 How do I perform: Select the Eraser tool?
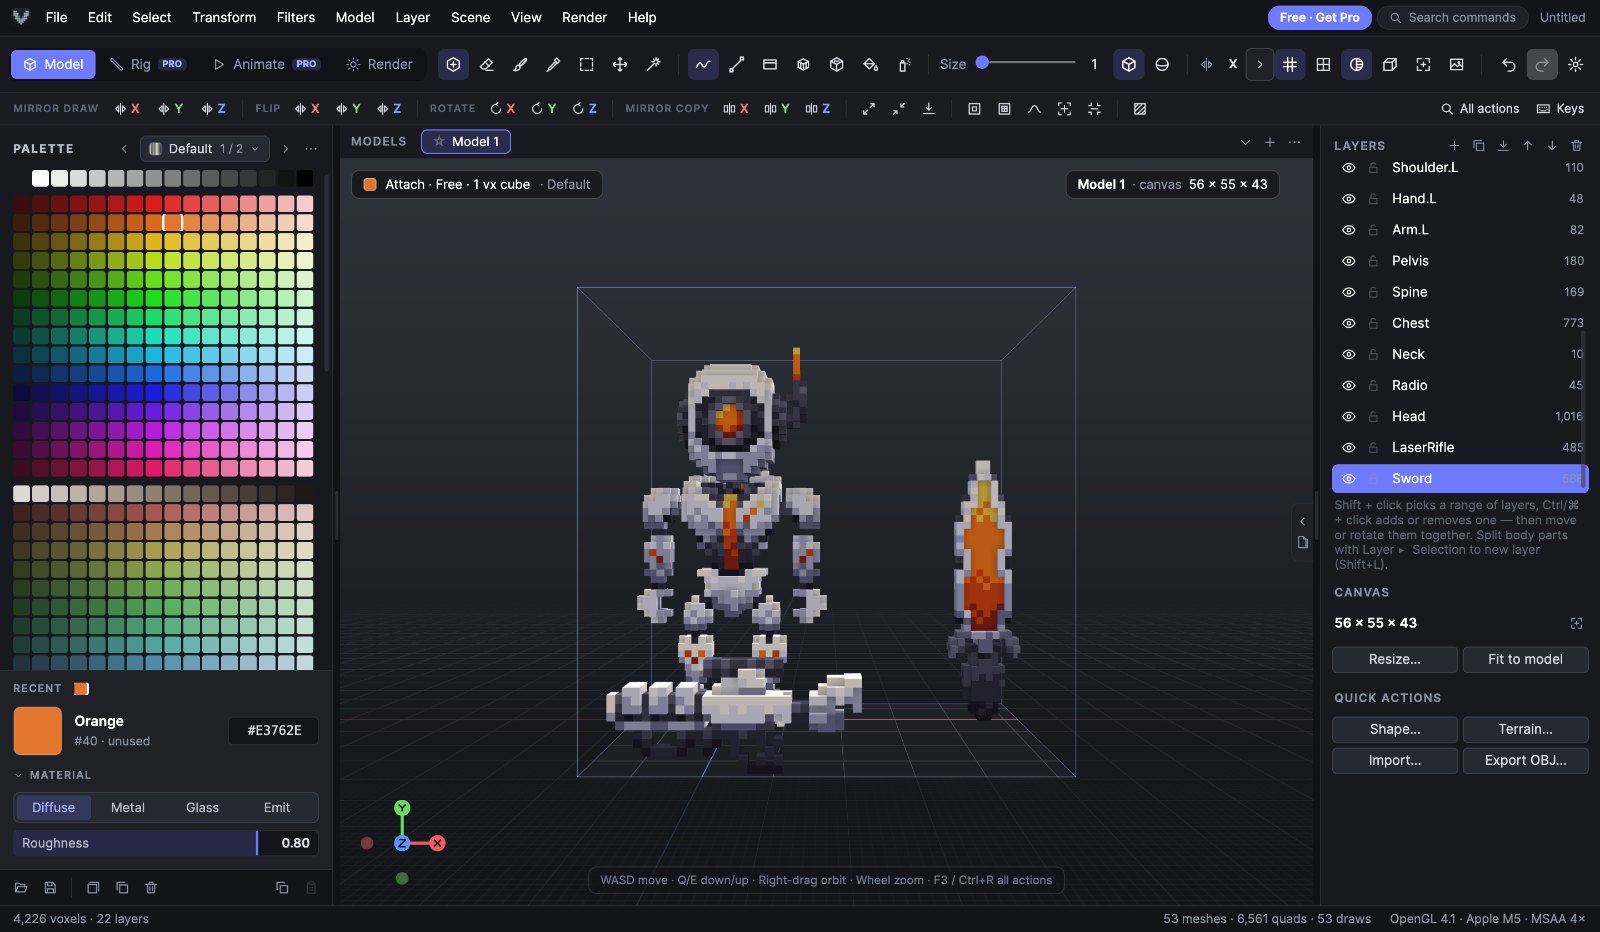(487, 64)
